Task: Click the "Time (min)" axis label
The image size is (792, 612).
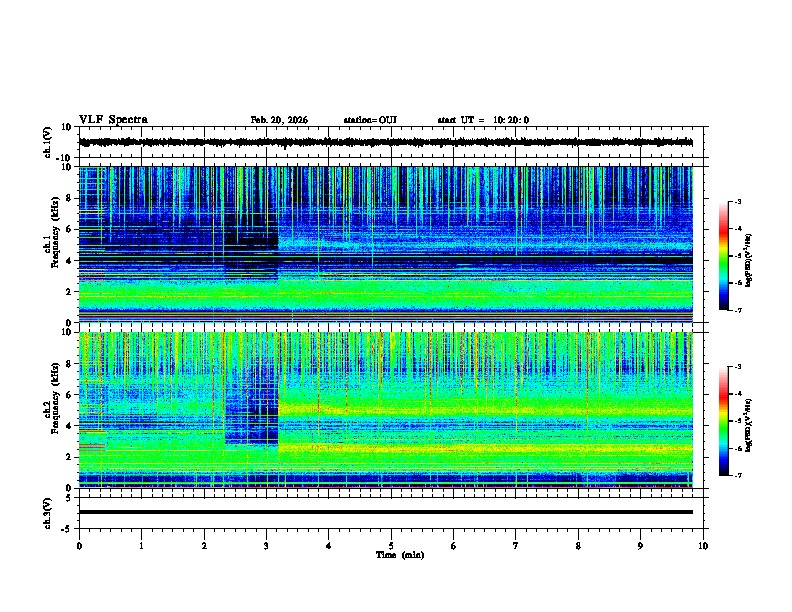Action: [x=400, y=555]
